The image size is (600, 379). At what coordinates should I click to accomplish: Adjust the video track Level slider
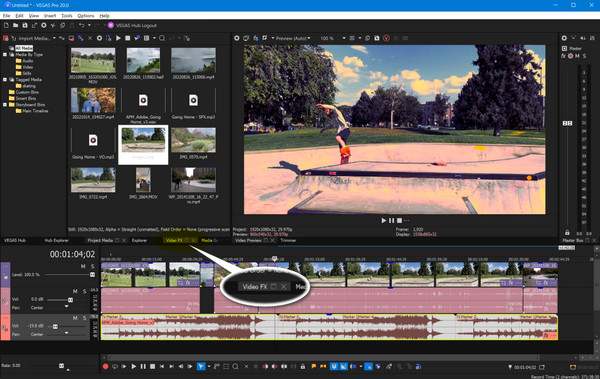pyautogui.click(x=92, y=274)
